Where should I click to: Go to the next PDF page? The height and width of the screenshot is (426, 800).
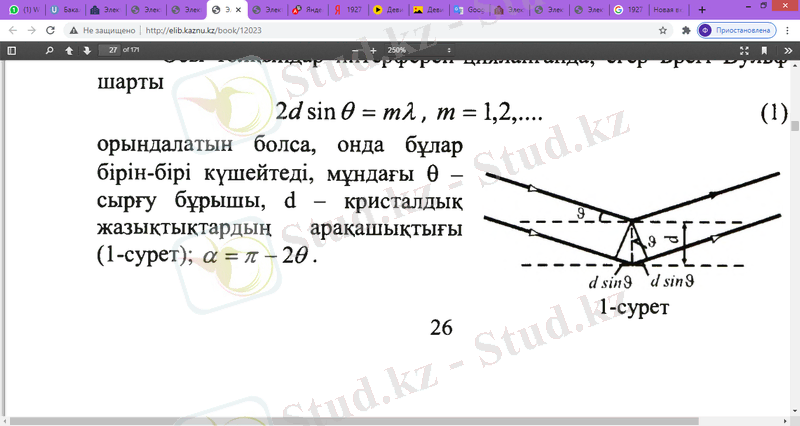pyautogui.click(x=86, y=49)
